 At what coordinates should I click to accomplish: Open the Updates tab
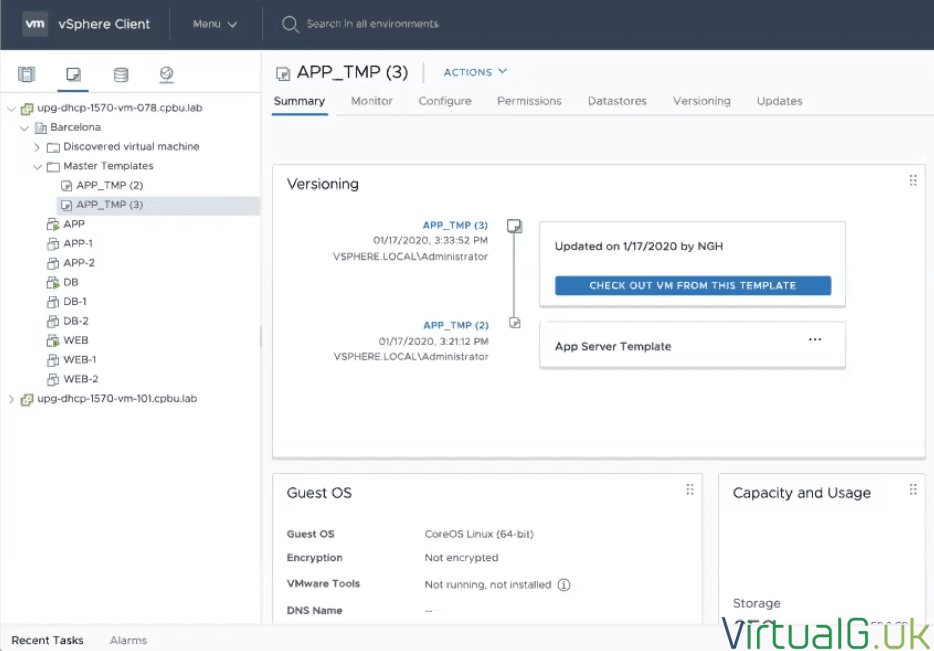(x=779, y=101)
